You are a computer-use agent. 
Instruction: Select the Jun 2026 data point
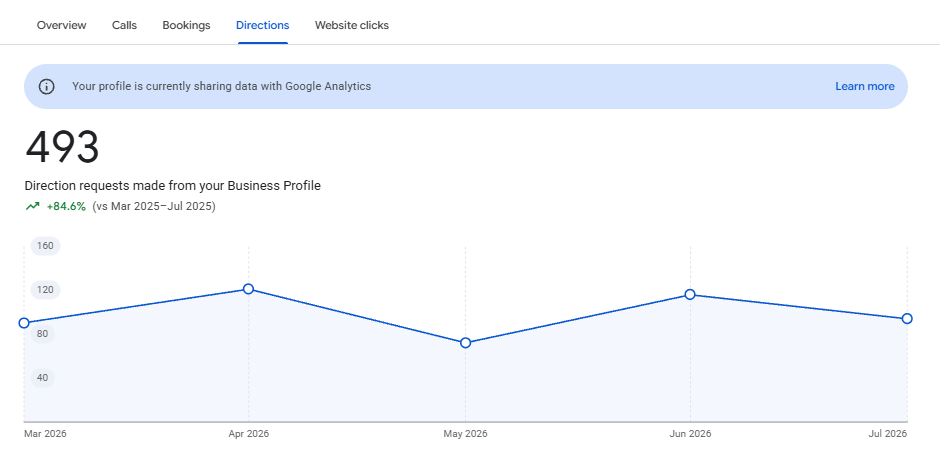pos(690,294)
